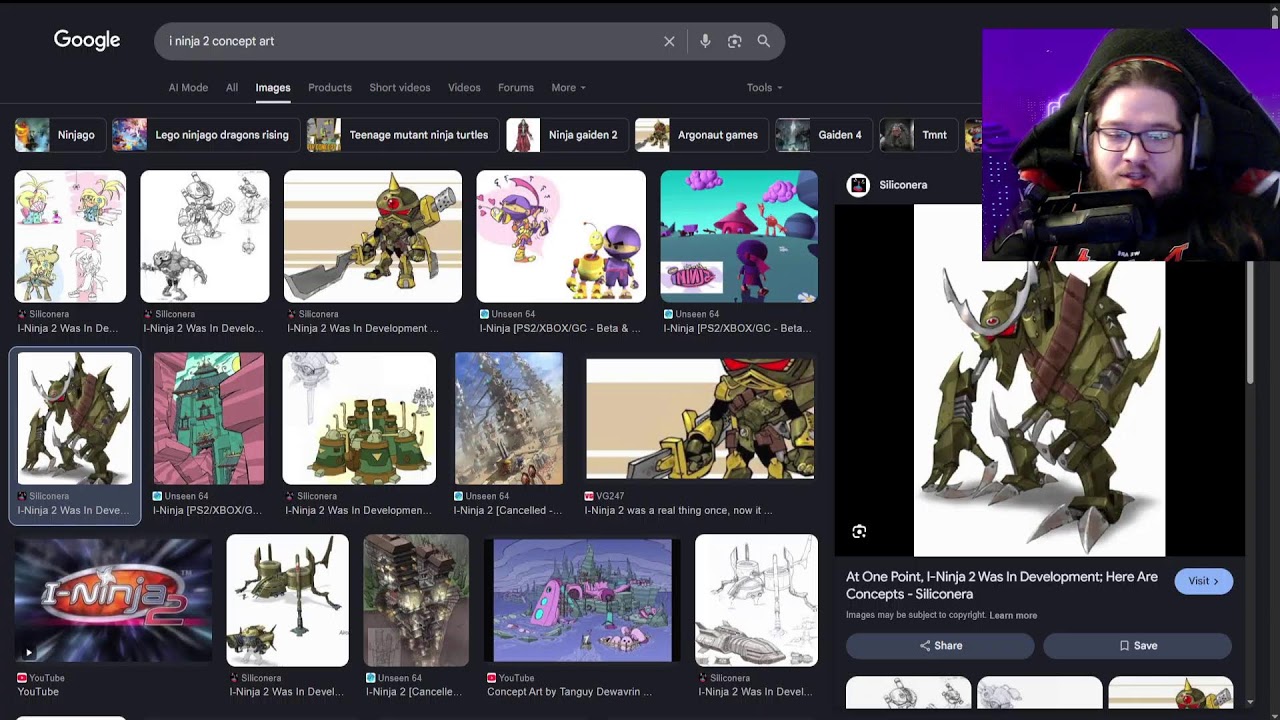The width and height of the screenshot is (1280, 720).
Task: Open the Short videos tab
Action: (400, 88)
